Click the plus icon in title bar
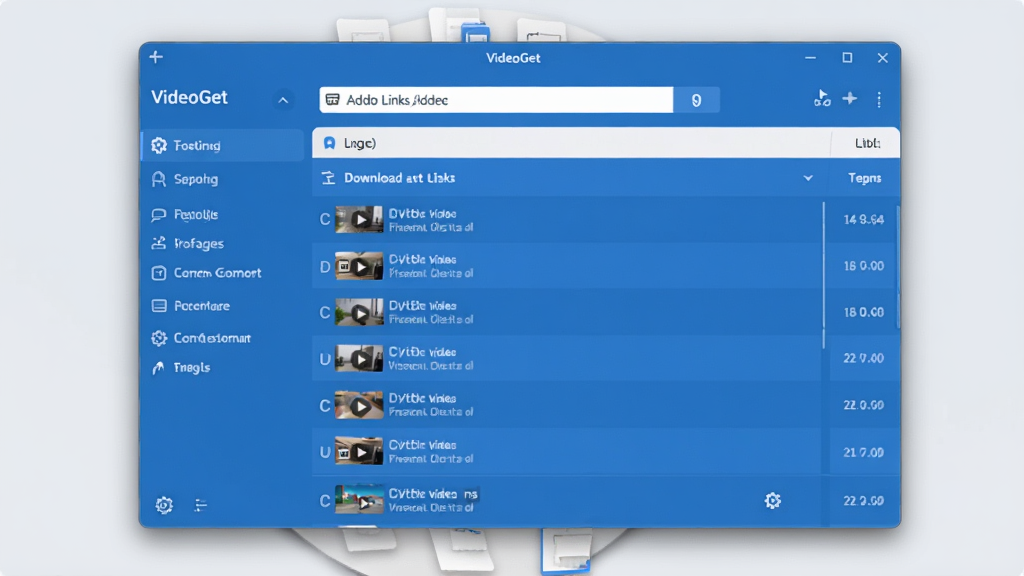Viewport: 1024px width, 576px height. pyautogui.click(x=155, y=57)
